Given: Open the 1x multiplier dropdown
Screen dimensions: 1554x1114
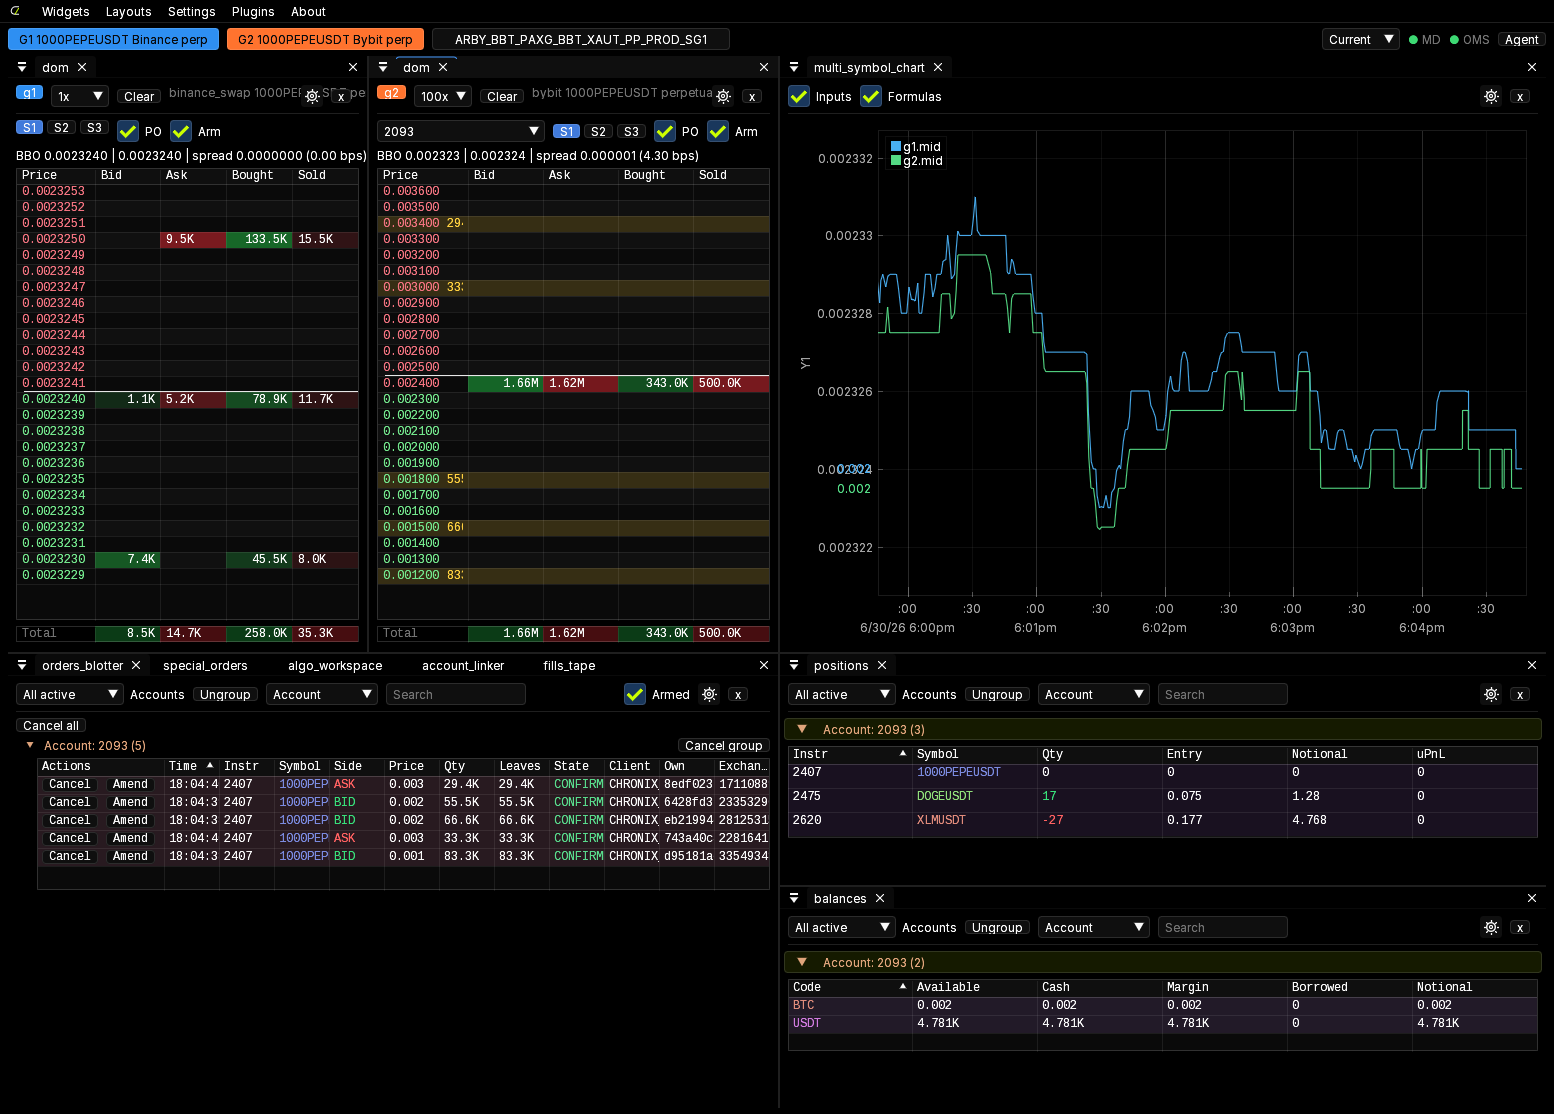Looking at the screenshot, I should coord(79,96).
